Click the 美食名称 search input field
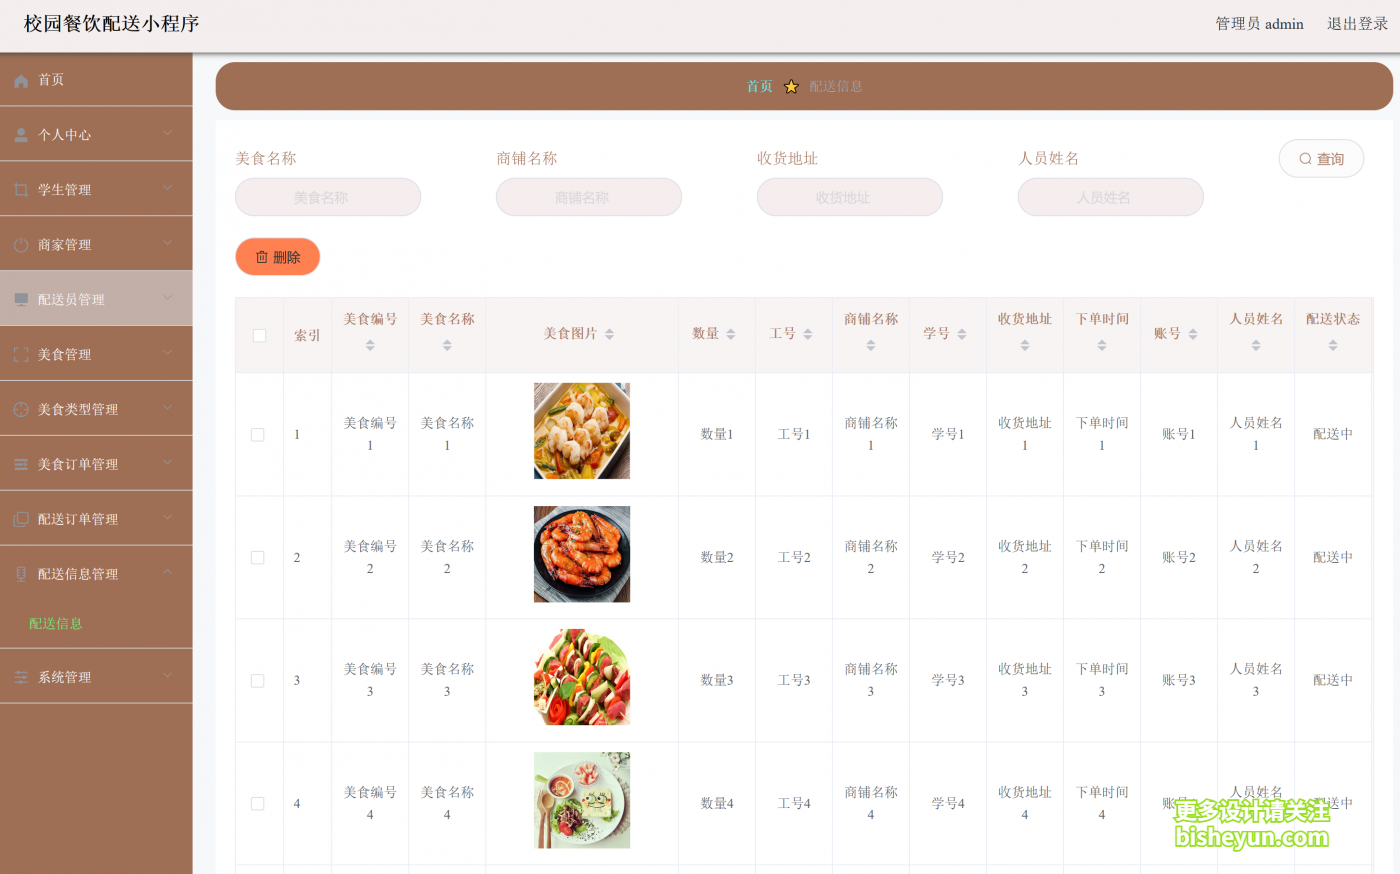Screen dimensions: 1400x874 click(327, 198)
